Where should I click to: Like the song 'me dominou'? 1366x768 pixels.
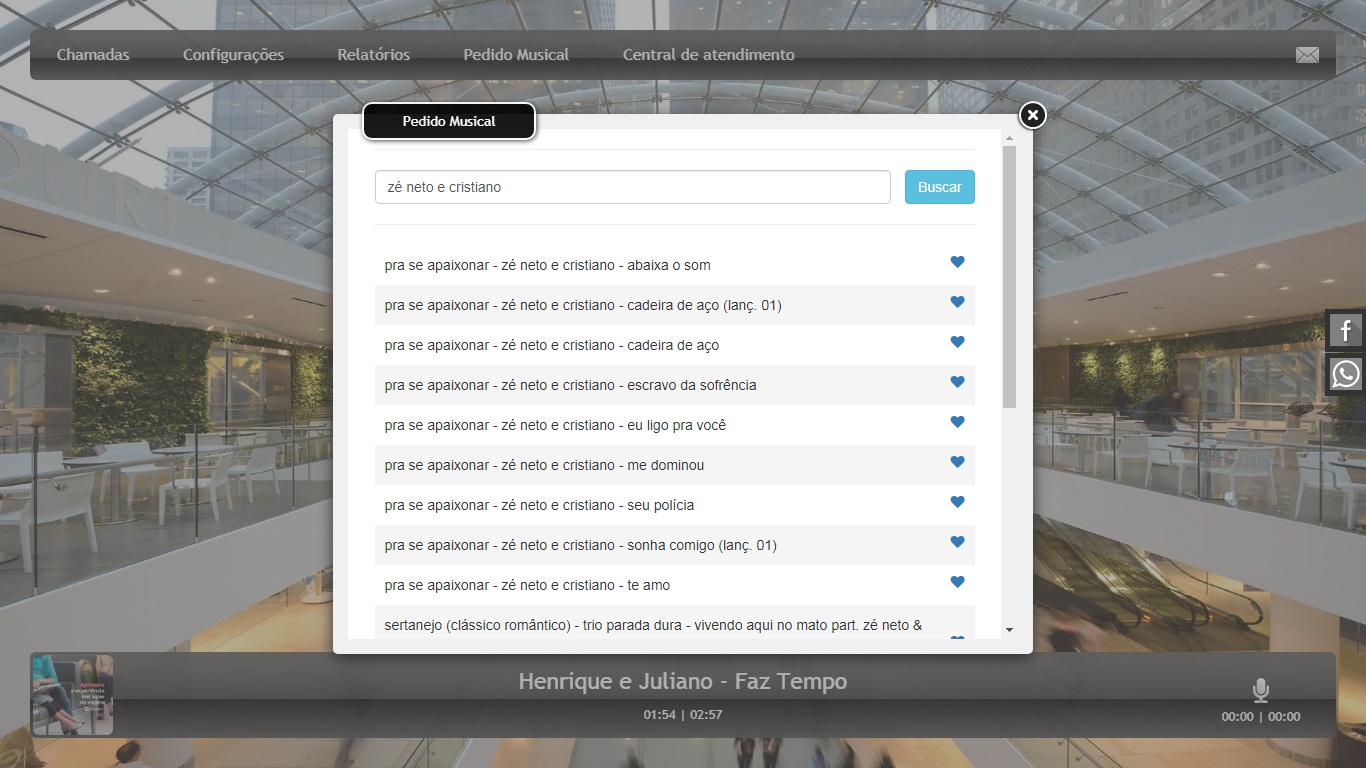click(x=957, y=462)
